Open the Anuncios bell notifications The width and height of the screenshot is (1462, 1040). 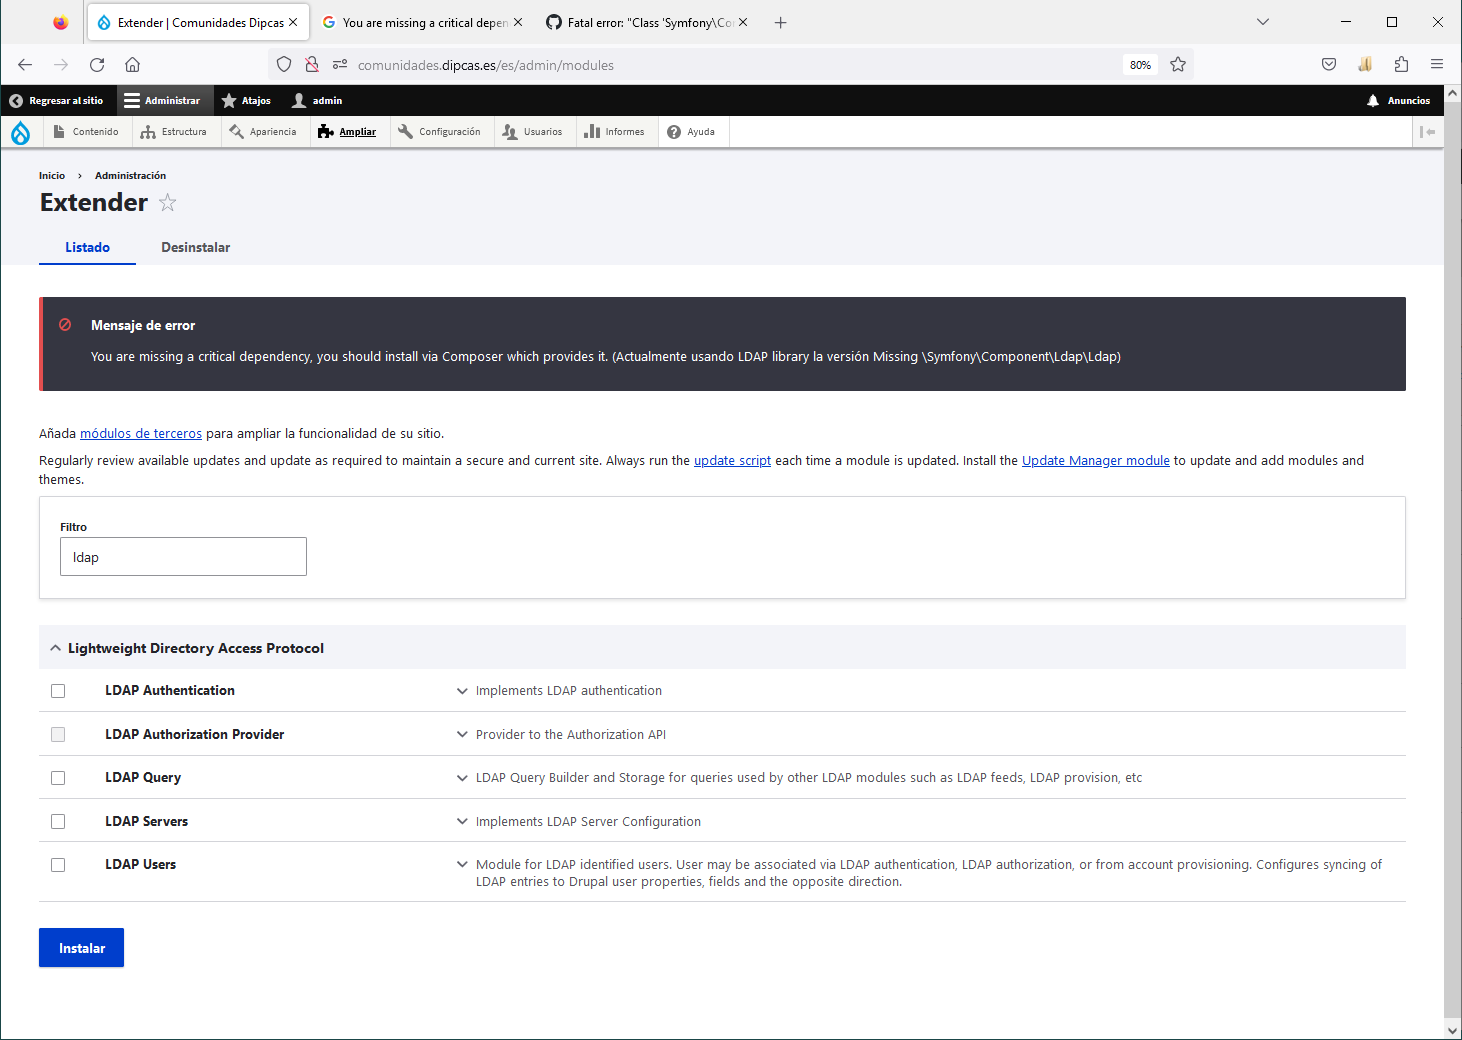(x=1399, y=101)
